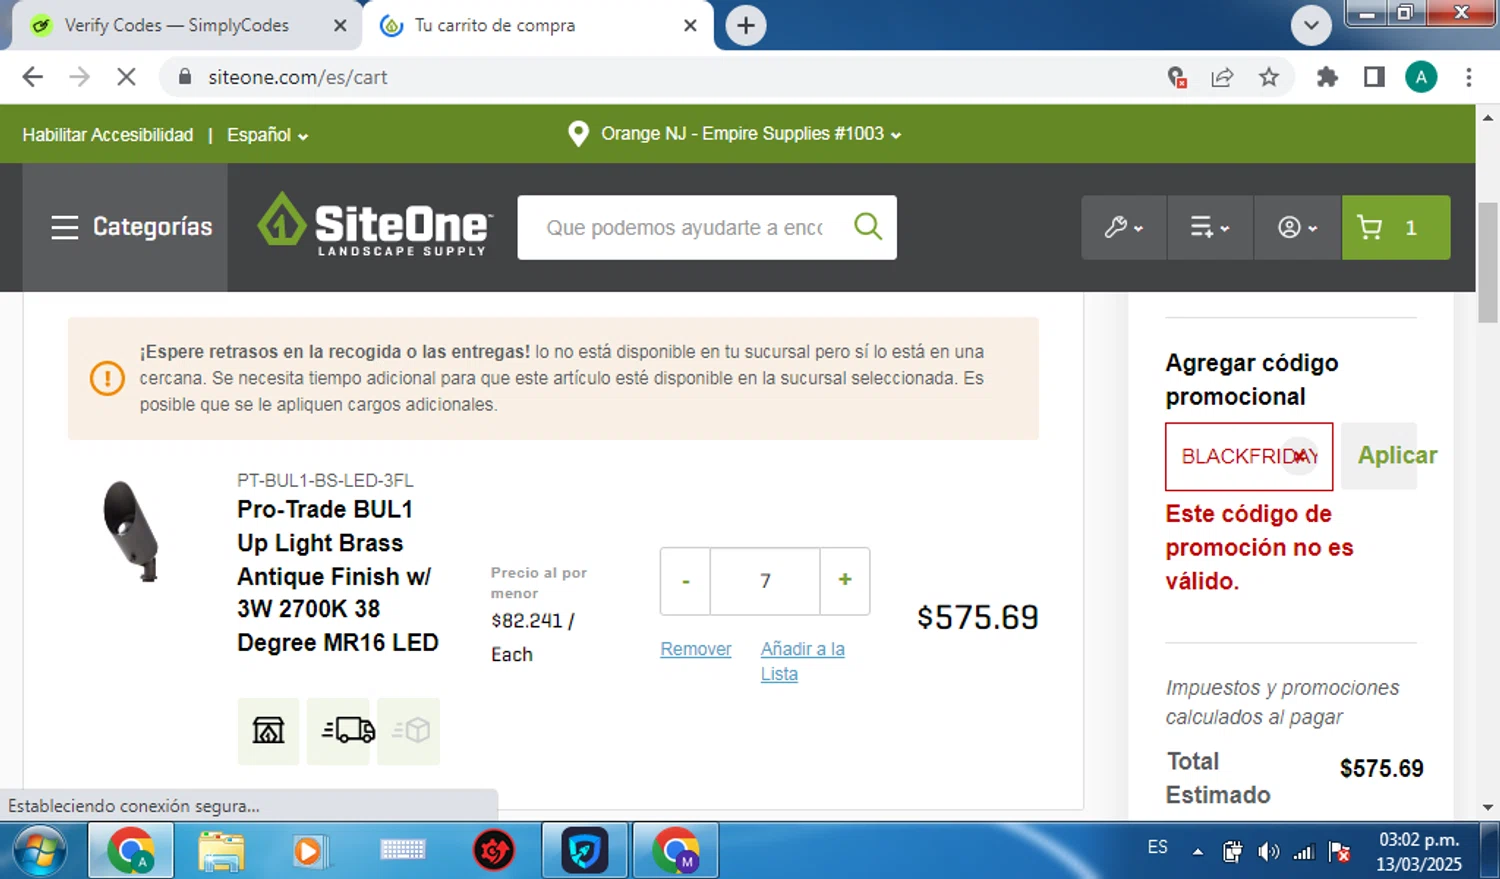Open the Windows Start button

point(40,851)
